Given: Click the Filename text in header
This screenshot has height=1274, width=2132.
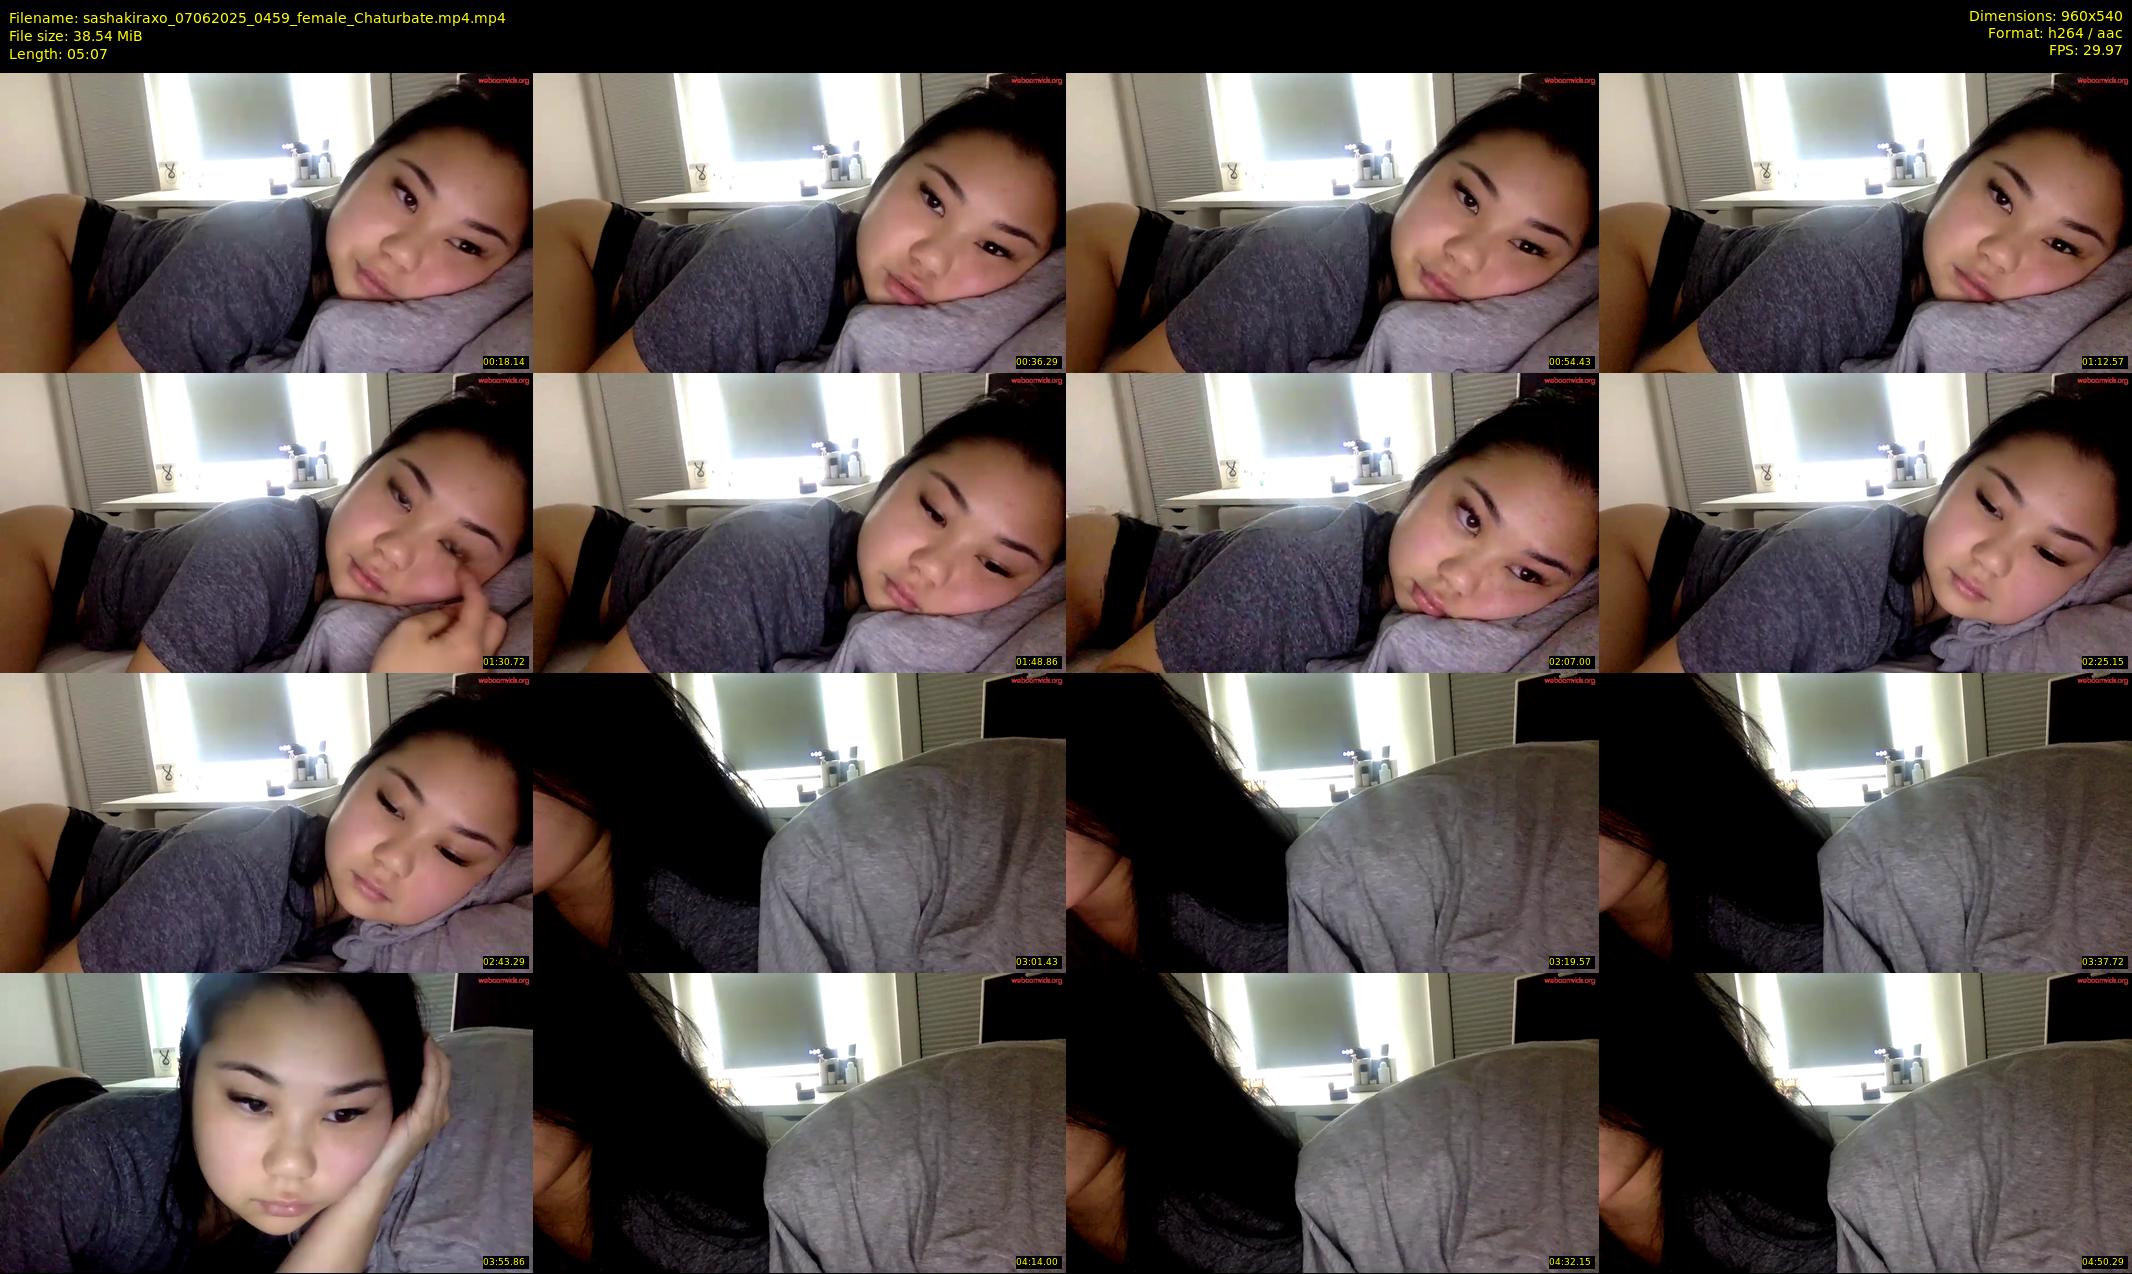Looking at the screenshot, I should coord(257,17).
